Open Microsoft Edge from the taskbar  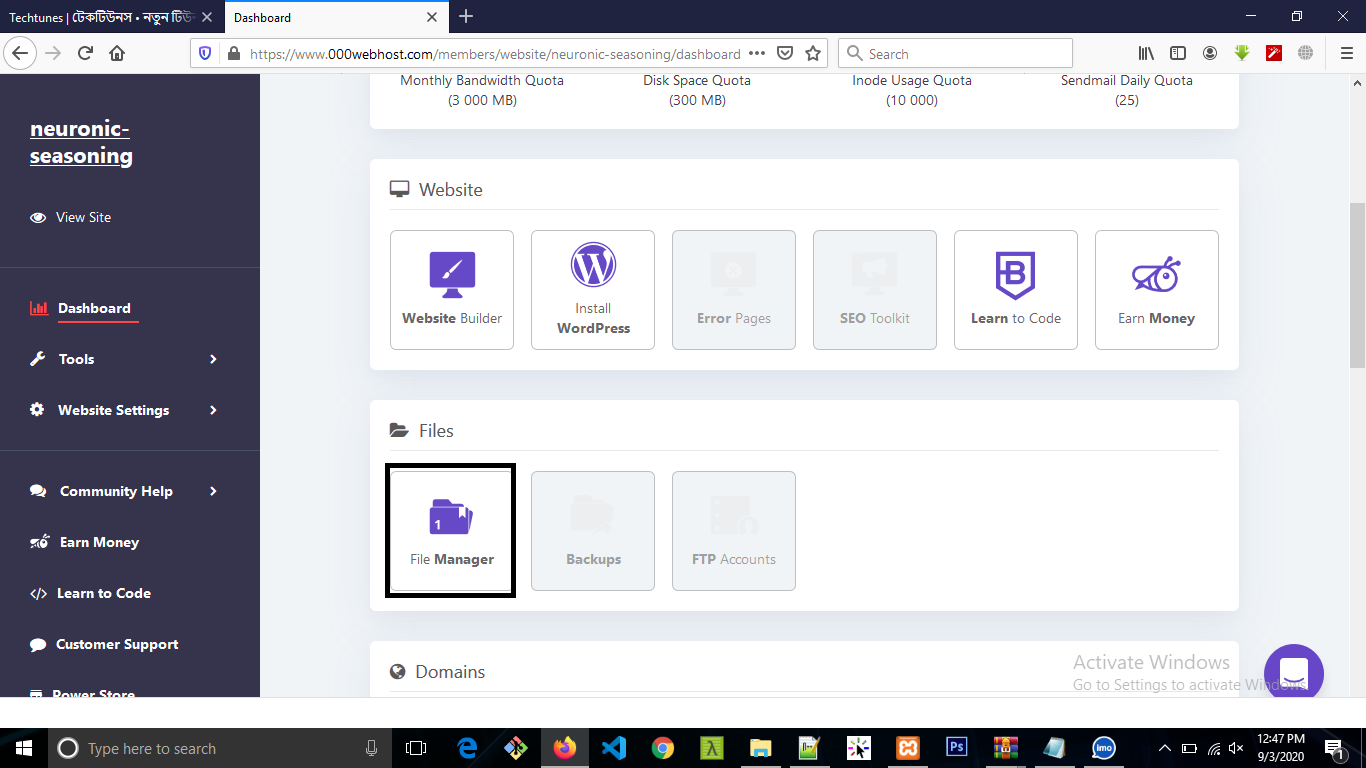tap(467, 748)
